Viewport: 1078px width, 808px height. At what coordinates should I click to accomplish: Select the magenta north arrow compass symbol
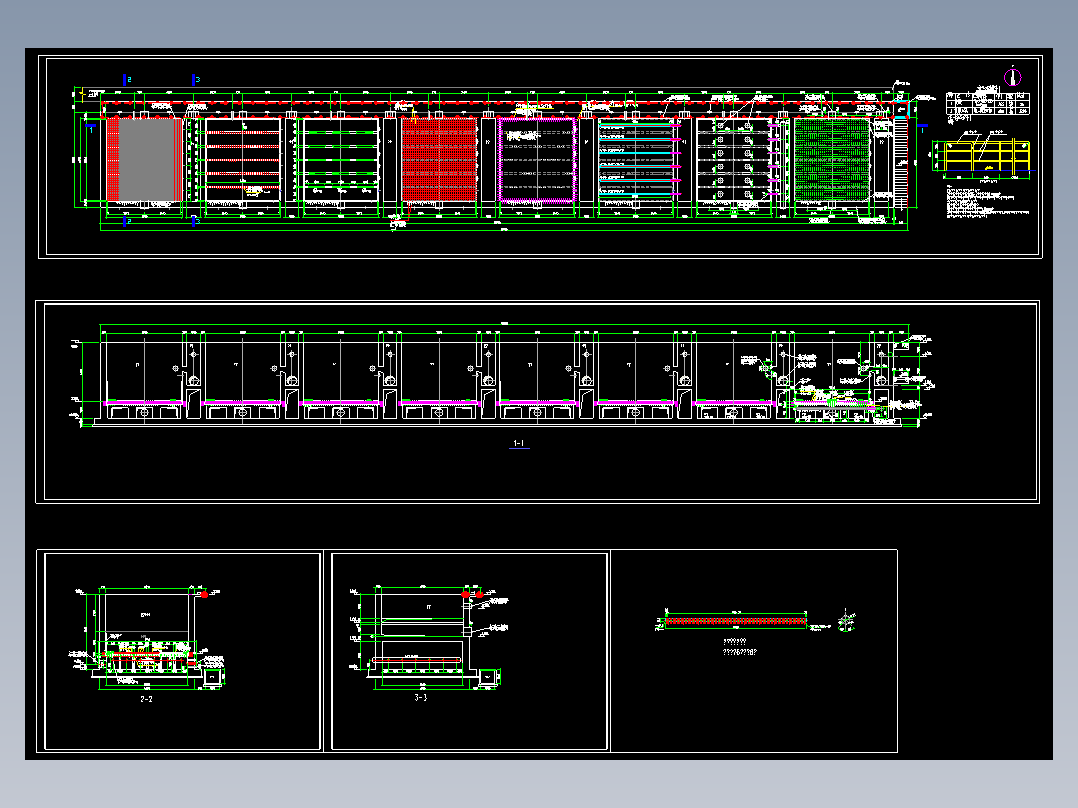1013,76
